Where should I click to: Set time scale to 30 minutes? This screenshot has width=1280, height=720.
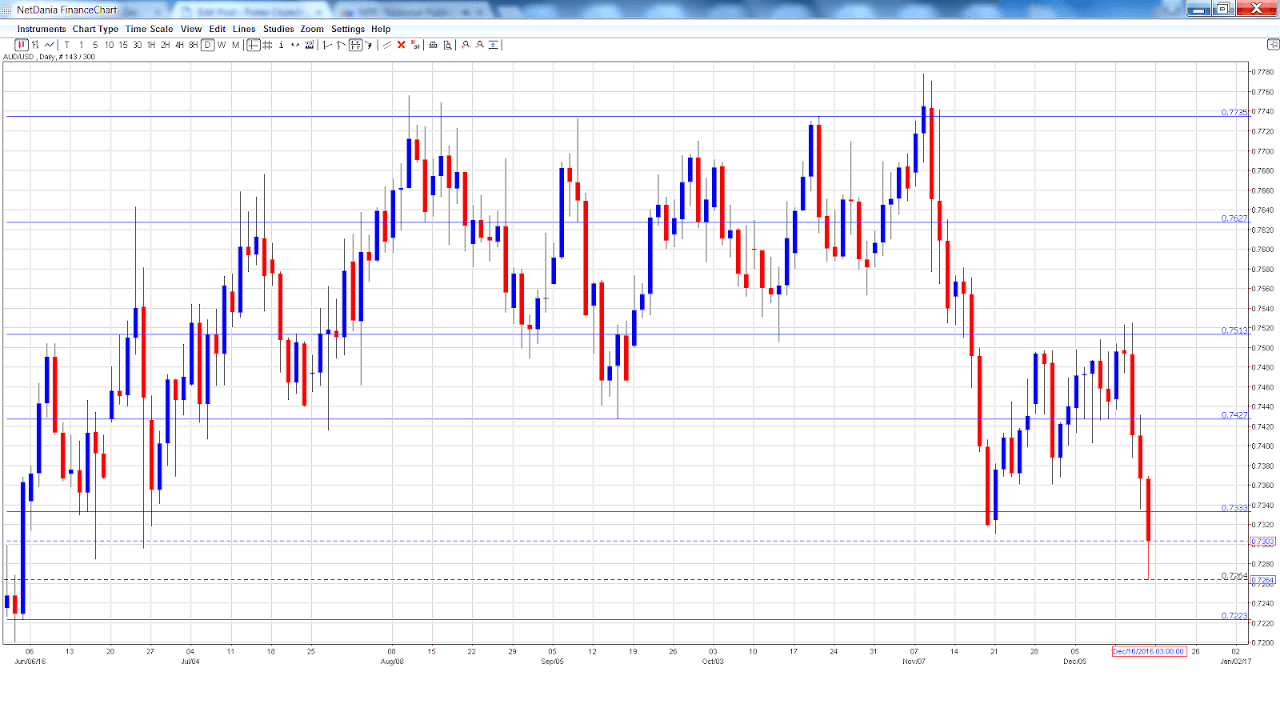point(137,45)
